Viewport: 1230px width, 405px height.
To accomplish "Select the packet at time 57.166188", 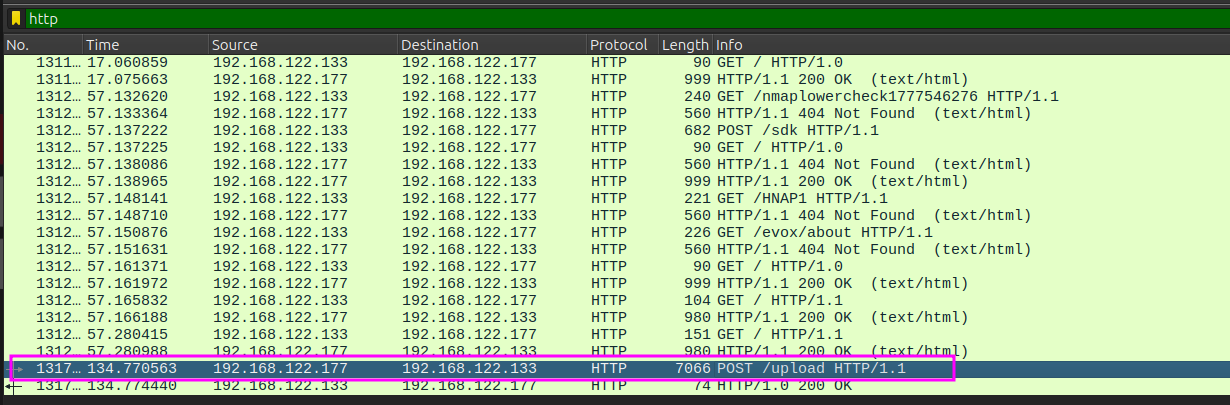I will click(x=615, y=317).
